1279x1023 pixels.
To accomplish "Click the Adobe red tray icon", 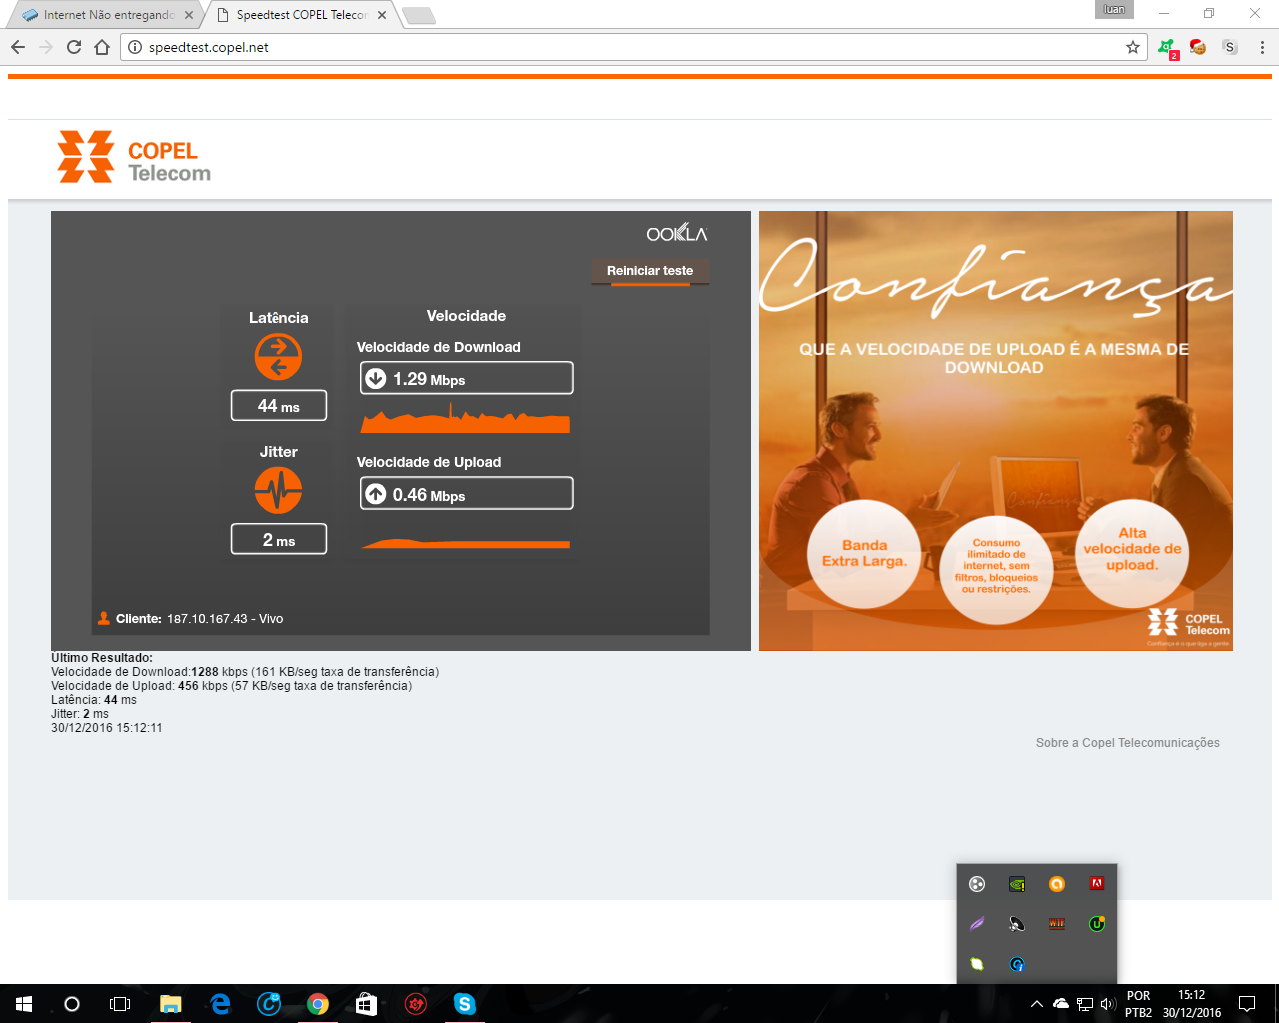I will click(1097, 884).
